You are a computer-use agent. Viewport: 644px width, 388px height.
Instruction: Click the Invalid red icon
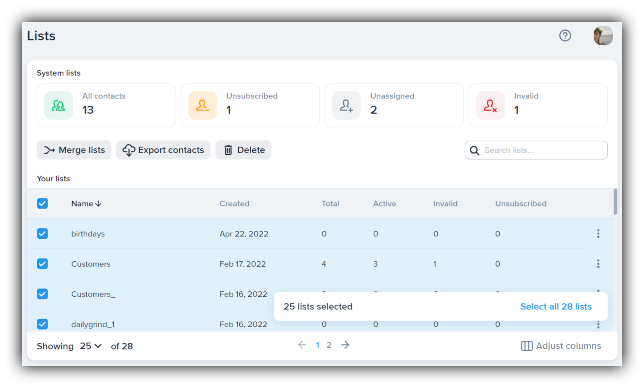(490, 106)
